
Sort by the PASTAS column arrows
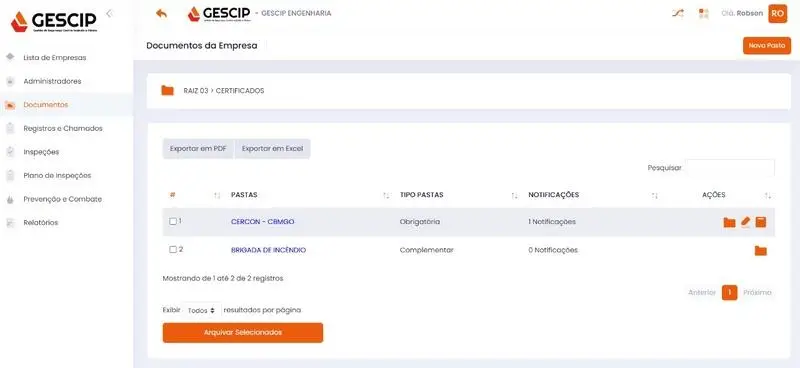(386, 195)
